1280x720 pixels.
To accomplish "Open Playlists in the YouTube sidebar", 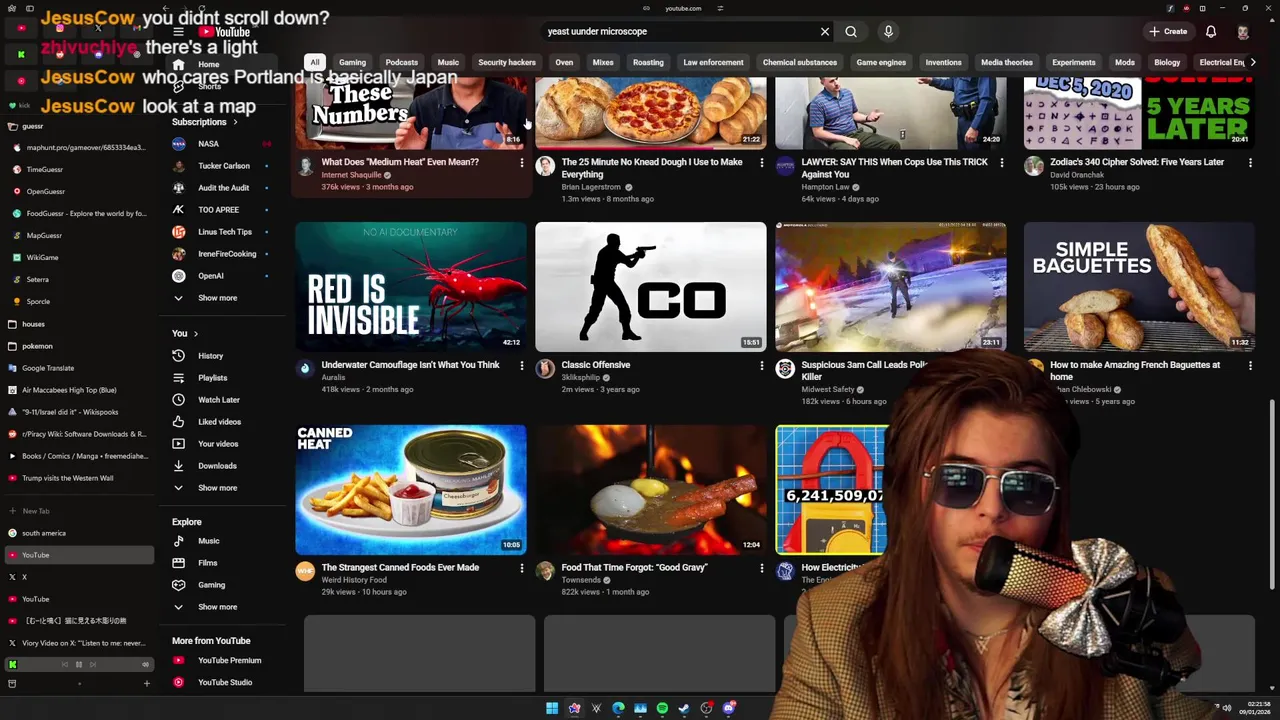I will click(x=212, y=378).
